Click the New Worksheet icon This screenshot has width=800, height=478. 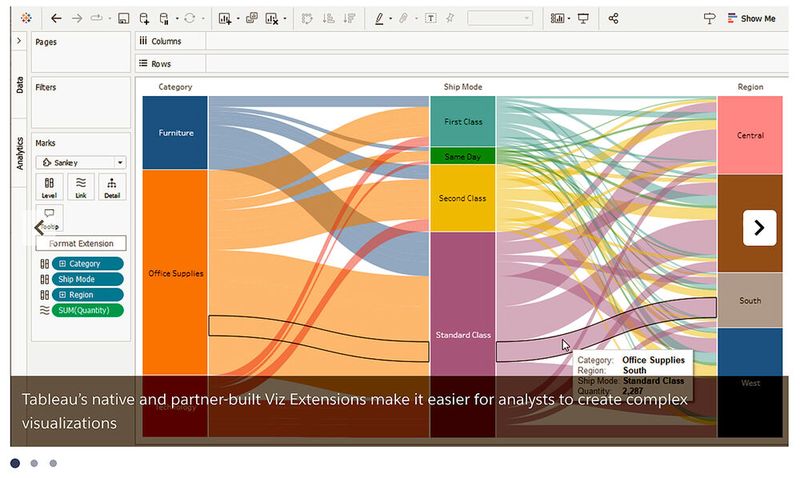click(224, 19)
